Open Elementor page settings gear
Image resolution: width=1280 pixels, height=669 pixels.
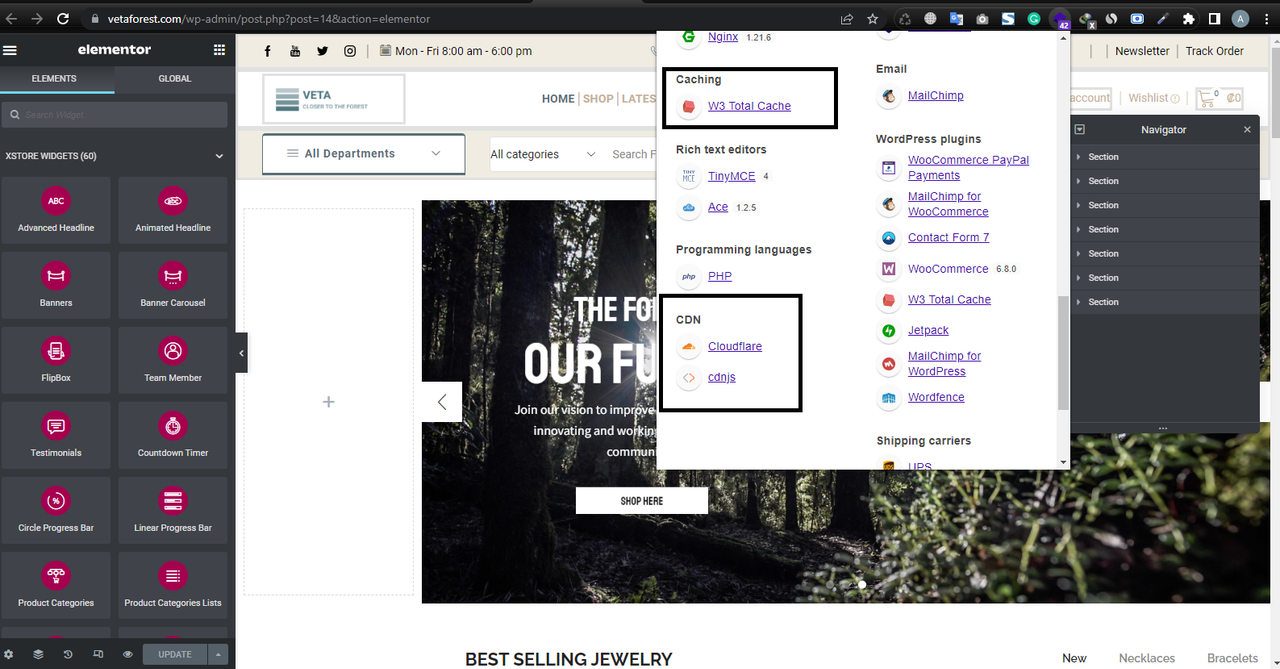point(9,654)
